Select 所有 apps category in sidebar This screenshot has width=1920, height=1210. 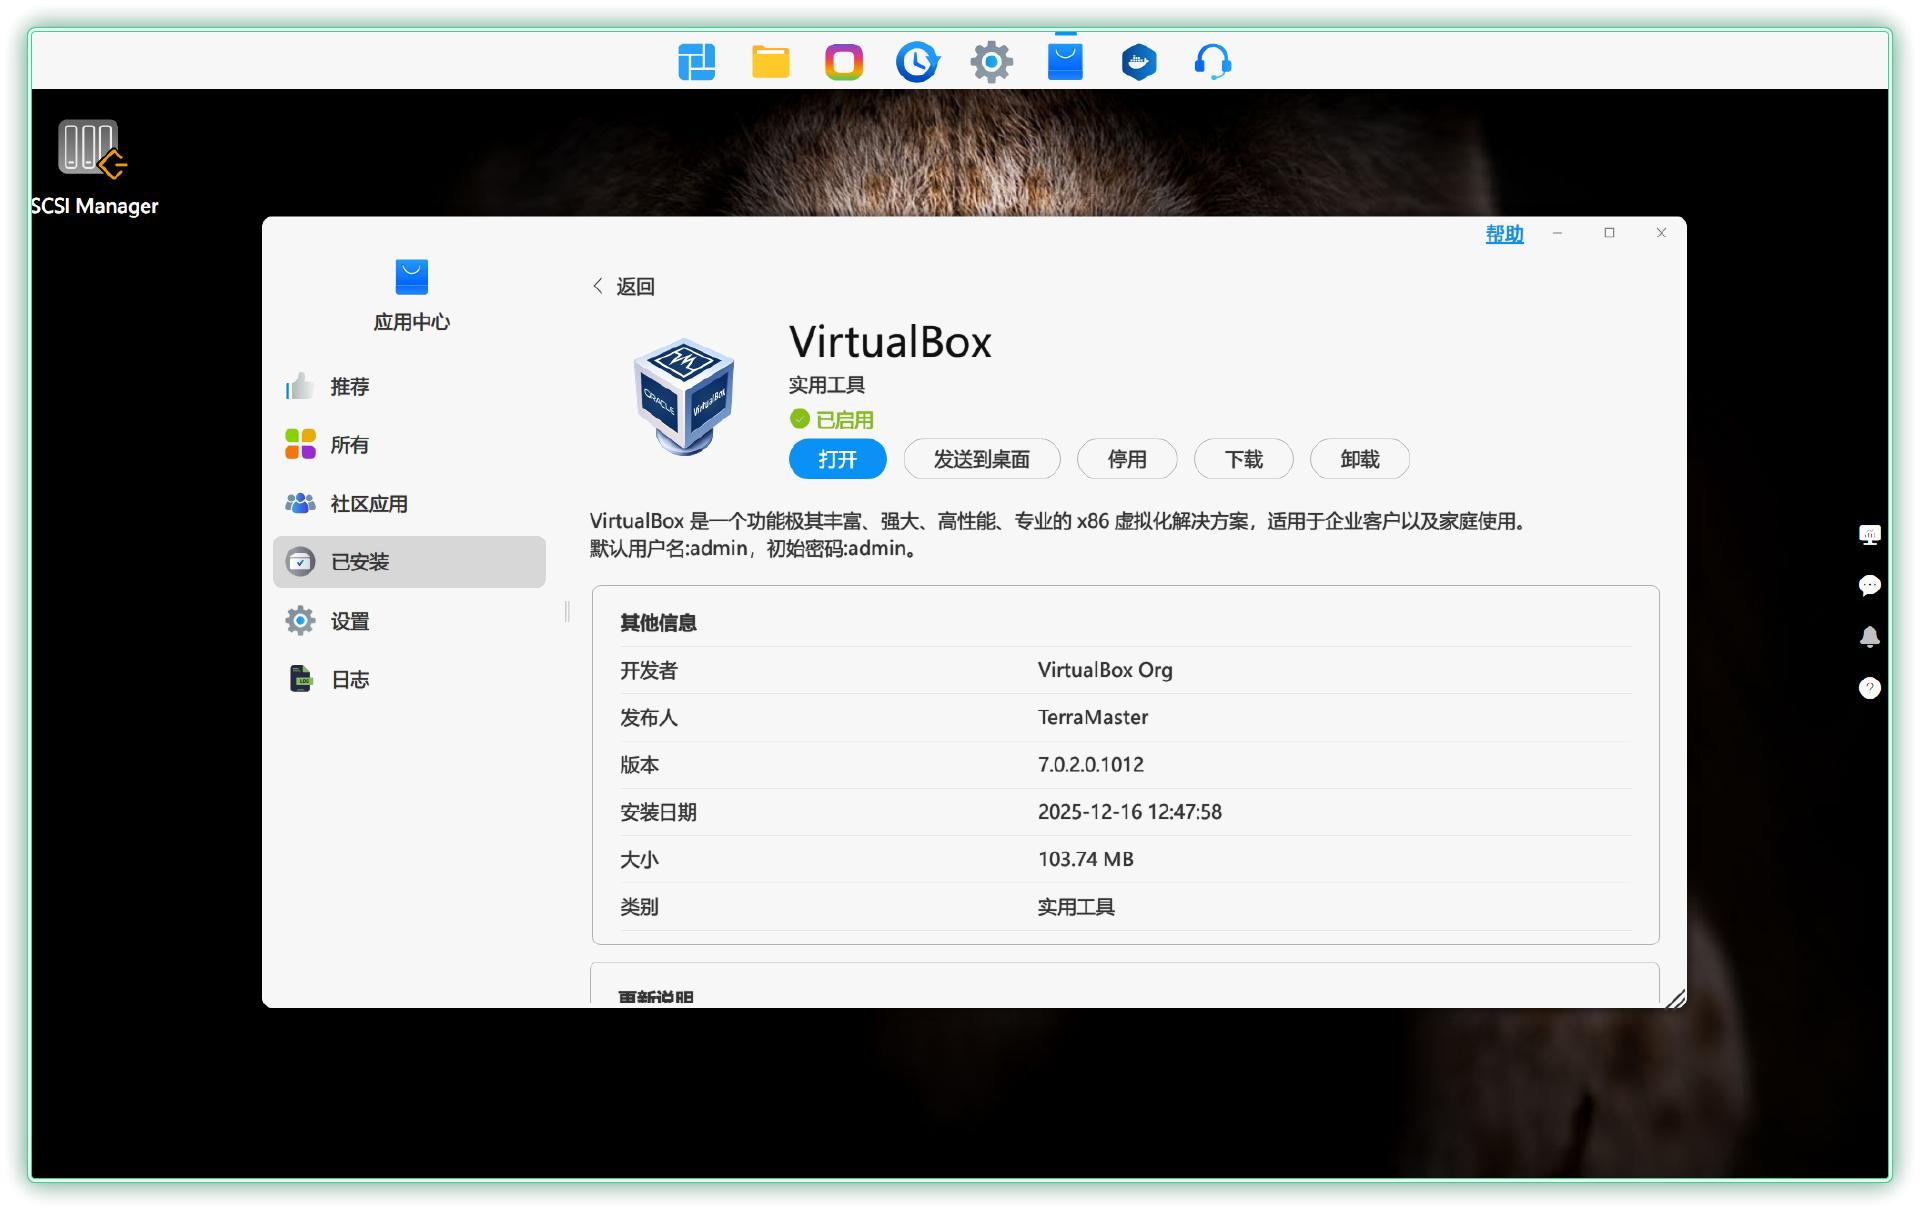349,445
